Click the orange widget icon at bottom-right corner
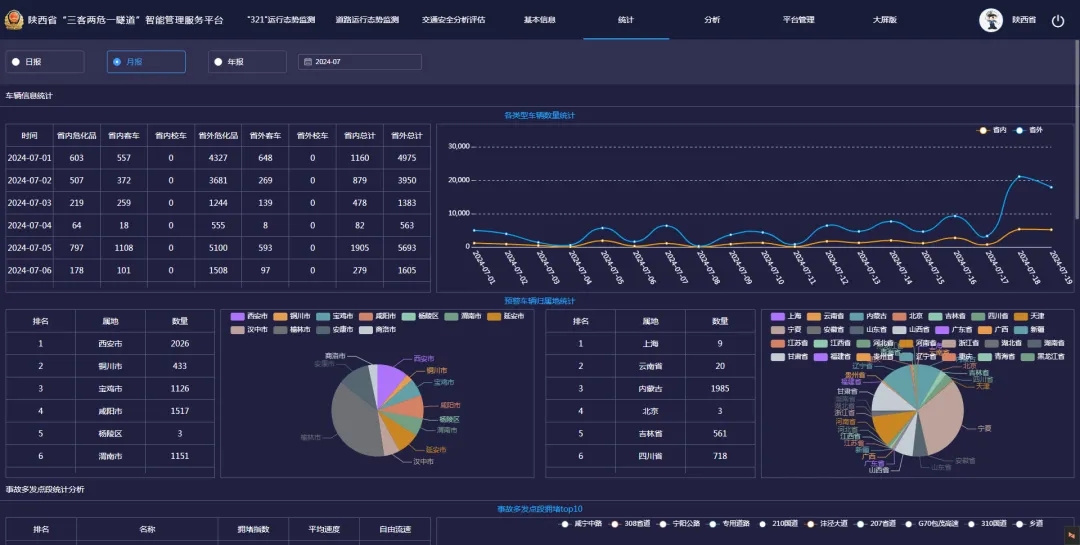Image resolution: width=1080 pixels, height=545 pixels. [x=1070, y=535]
